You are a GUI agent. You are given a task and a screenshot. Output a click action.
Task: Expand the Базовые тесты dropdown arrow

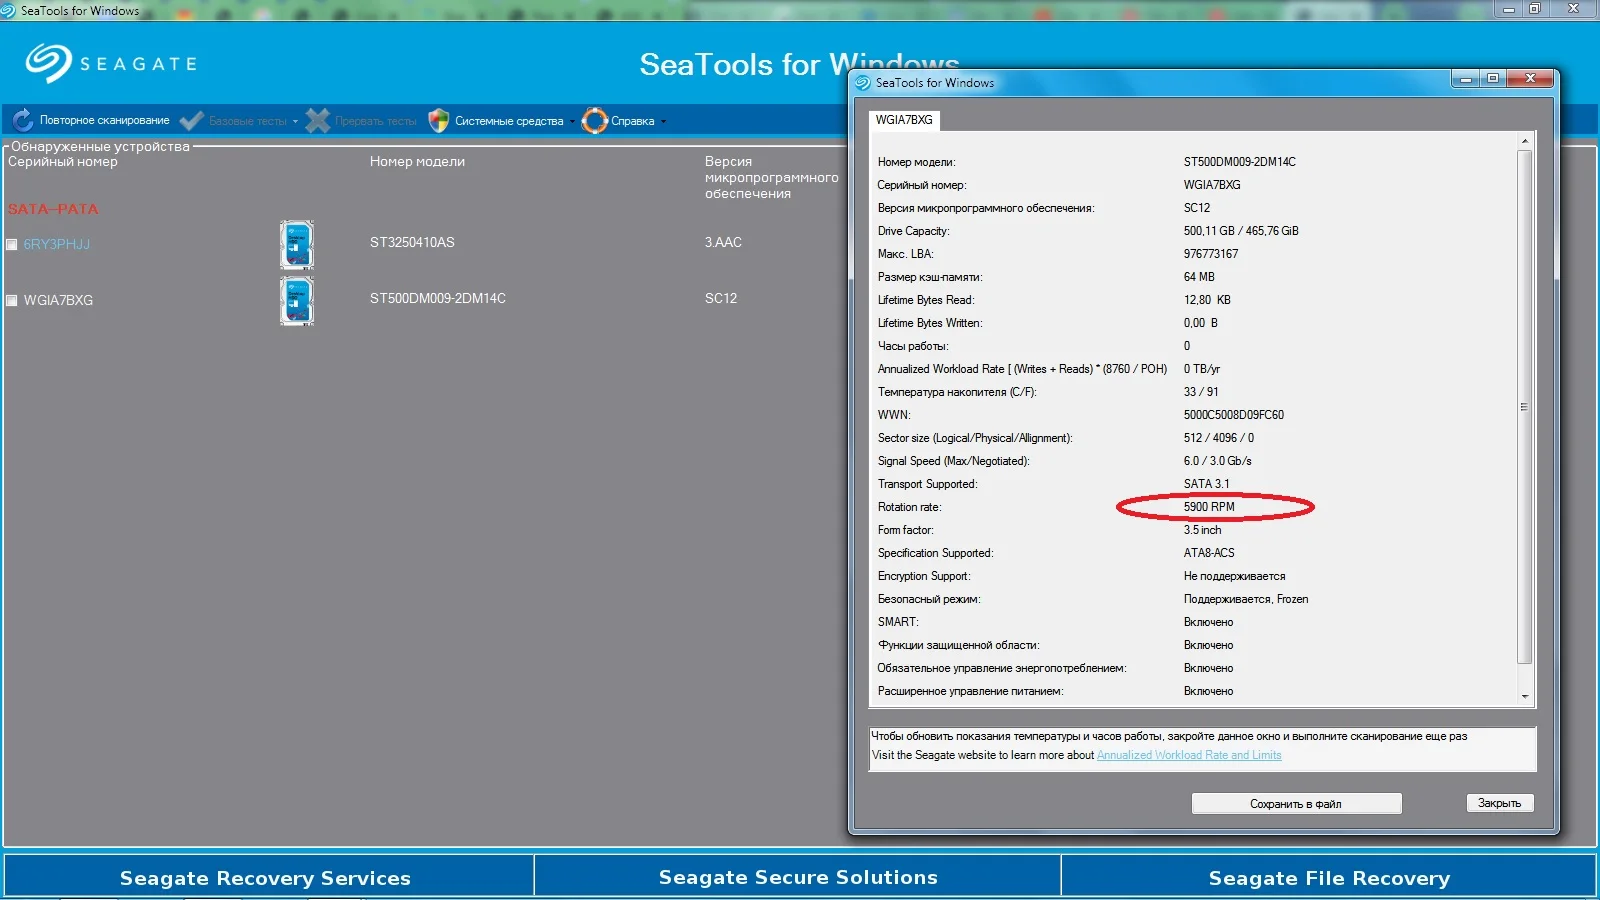[x=295, y=122]
